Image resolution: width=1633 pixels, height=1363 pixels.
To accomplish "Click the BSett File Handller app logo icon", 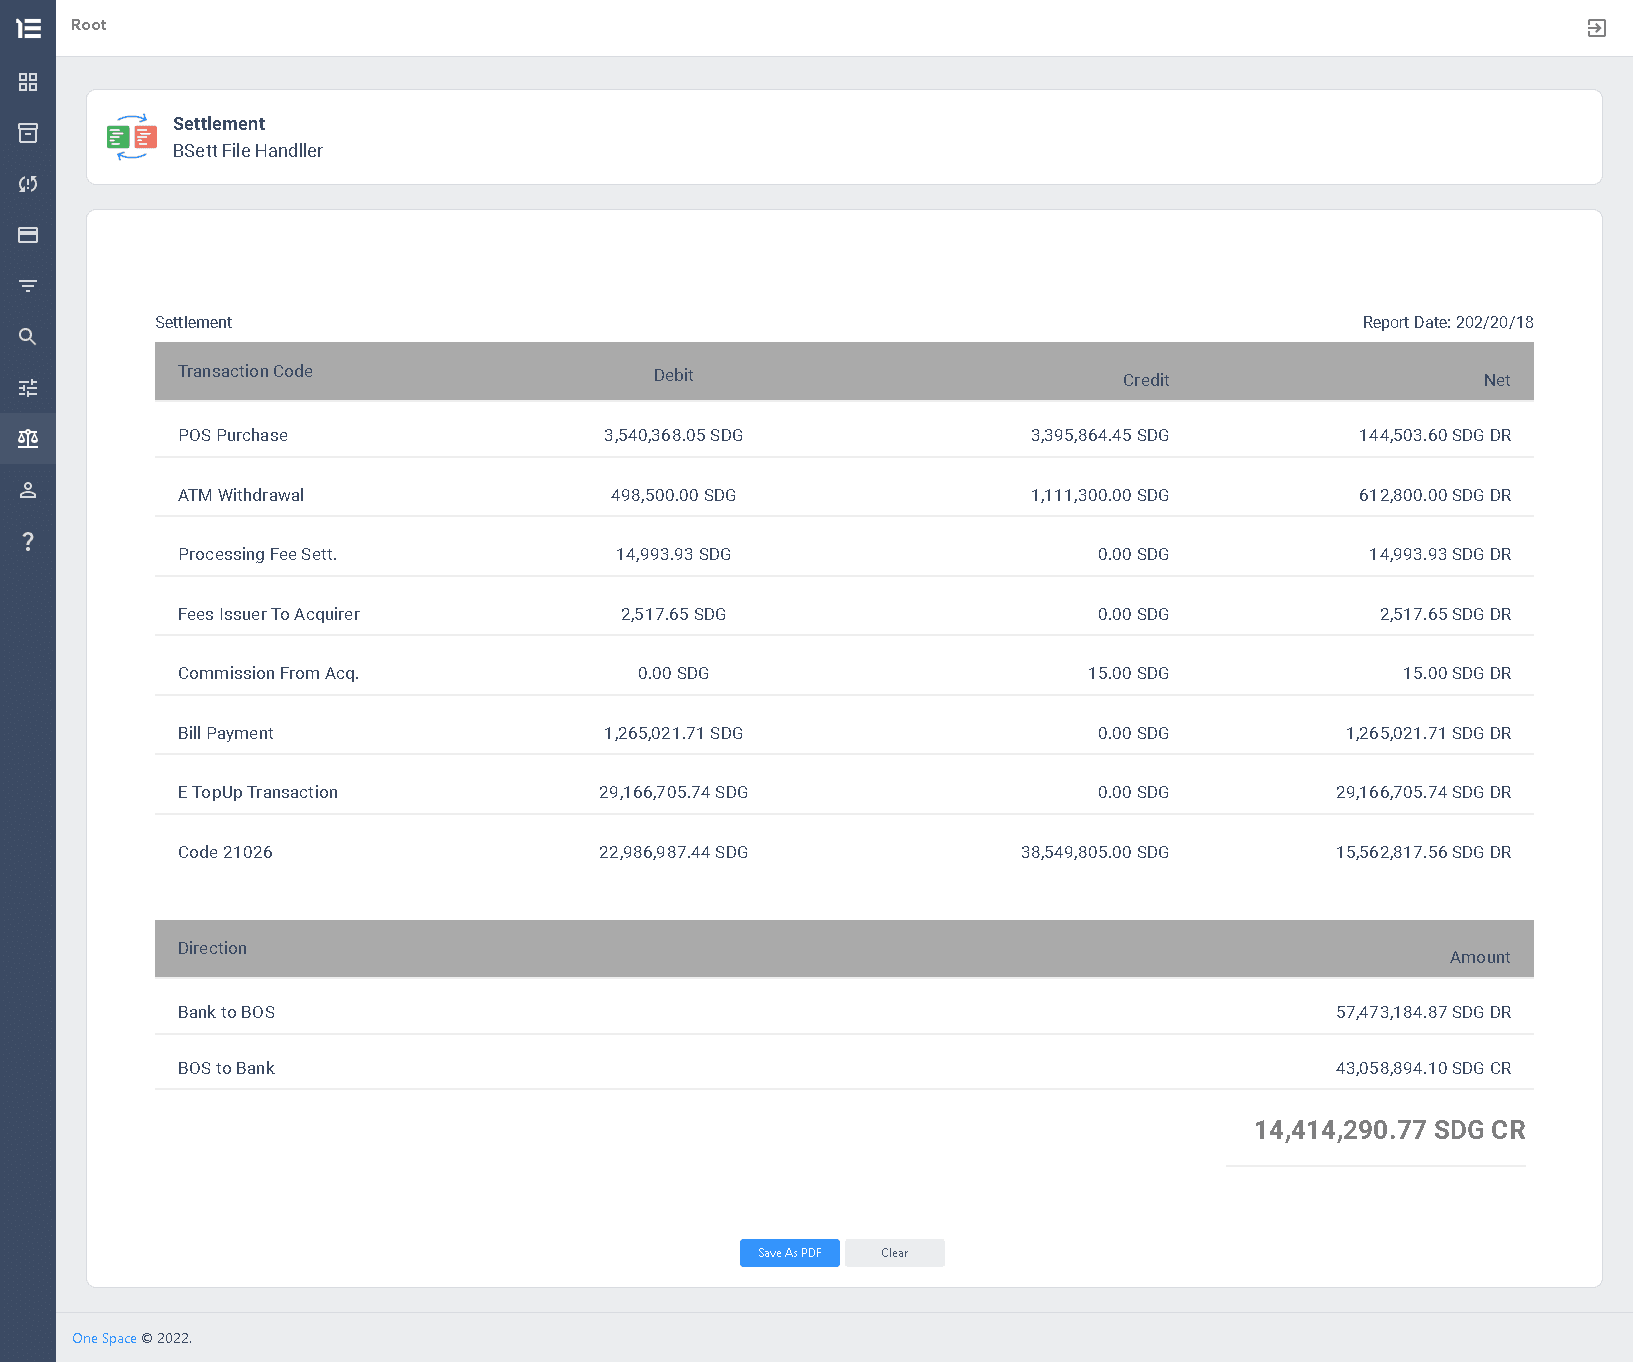I will coord(131,137).
